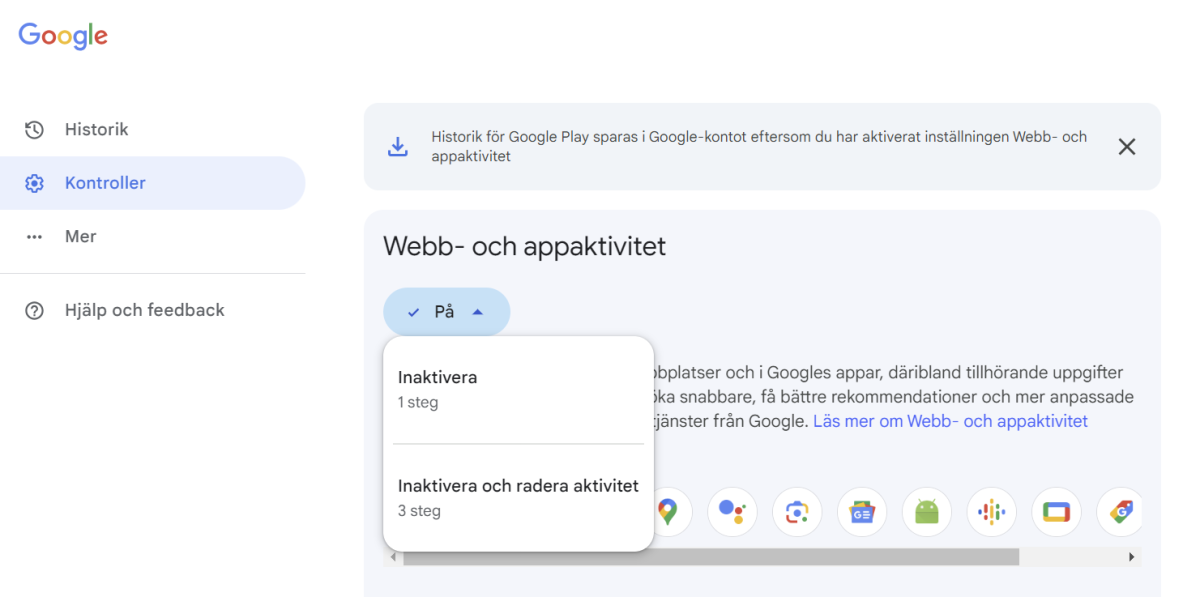Select the Google Podcasts icon

click(991, 511)
